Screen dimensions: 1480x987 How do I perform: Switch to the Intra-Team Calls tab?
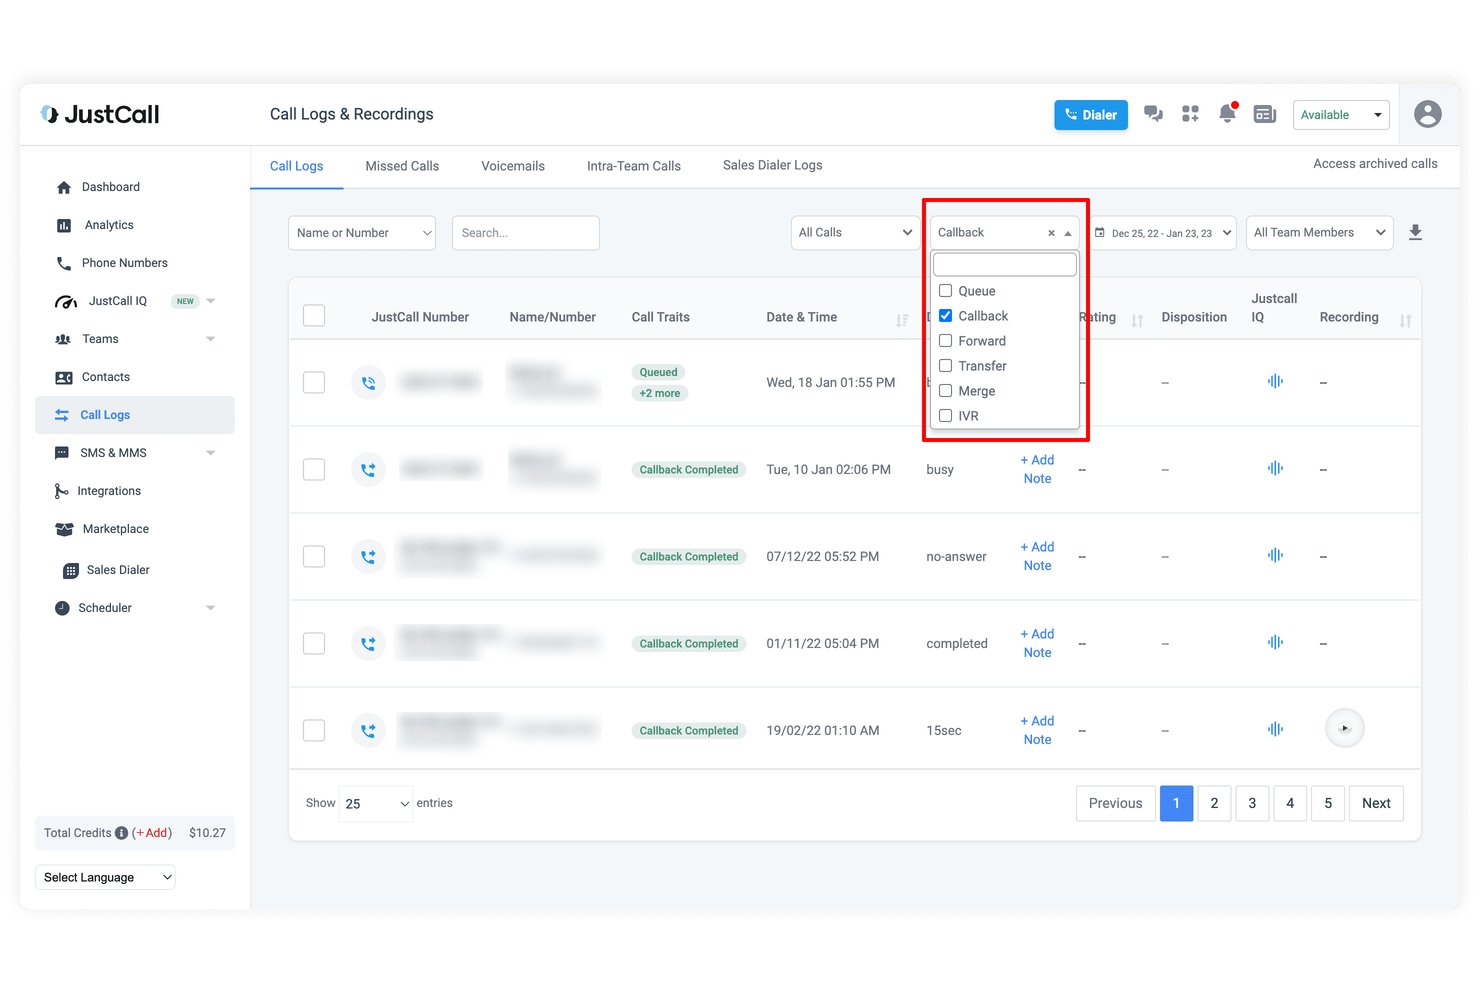[634, 166]
